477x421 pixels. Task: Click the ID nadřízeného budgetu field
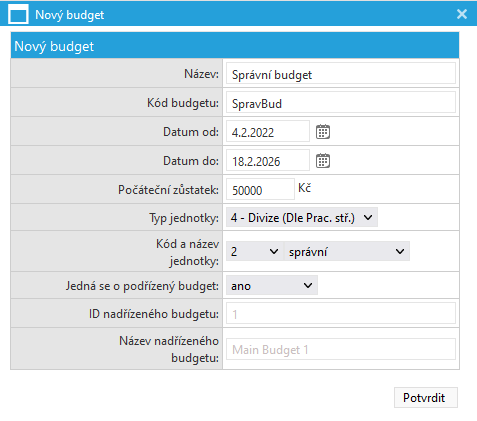click(x=341, y=313)
